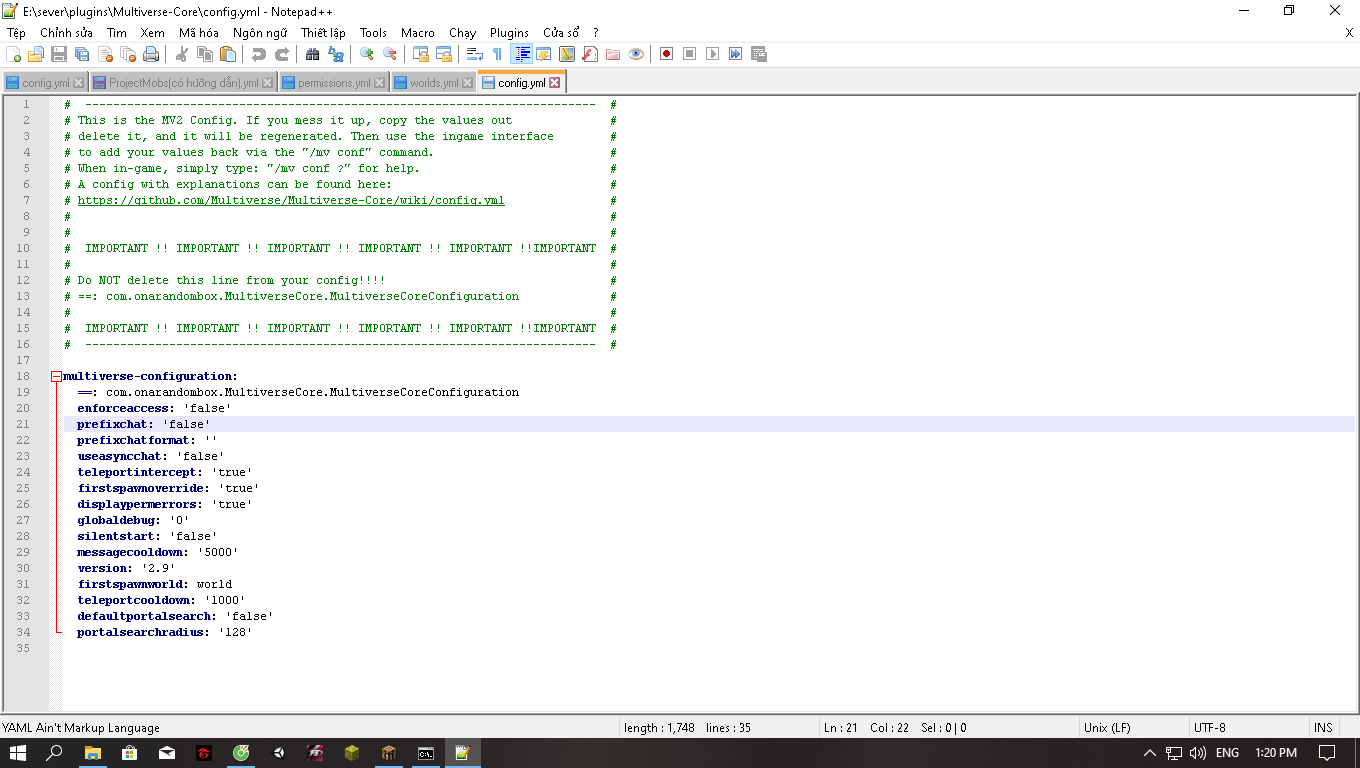1360x768 pixels.
Task: Switch to the permissions.yml tab
Action: (x=333, y=83)
